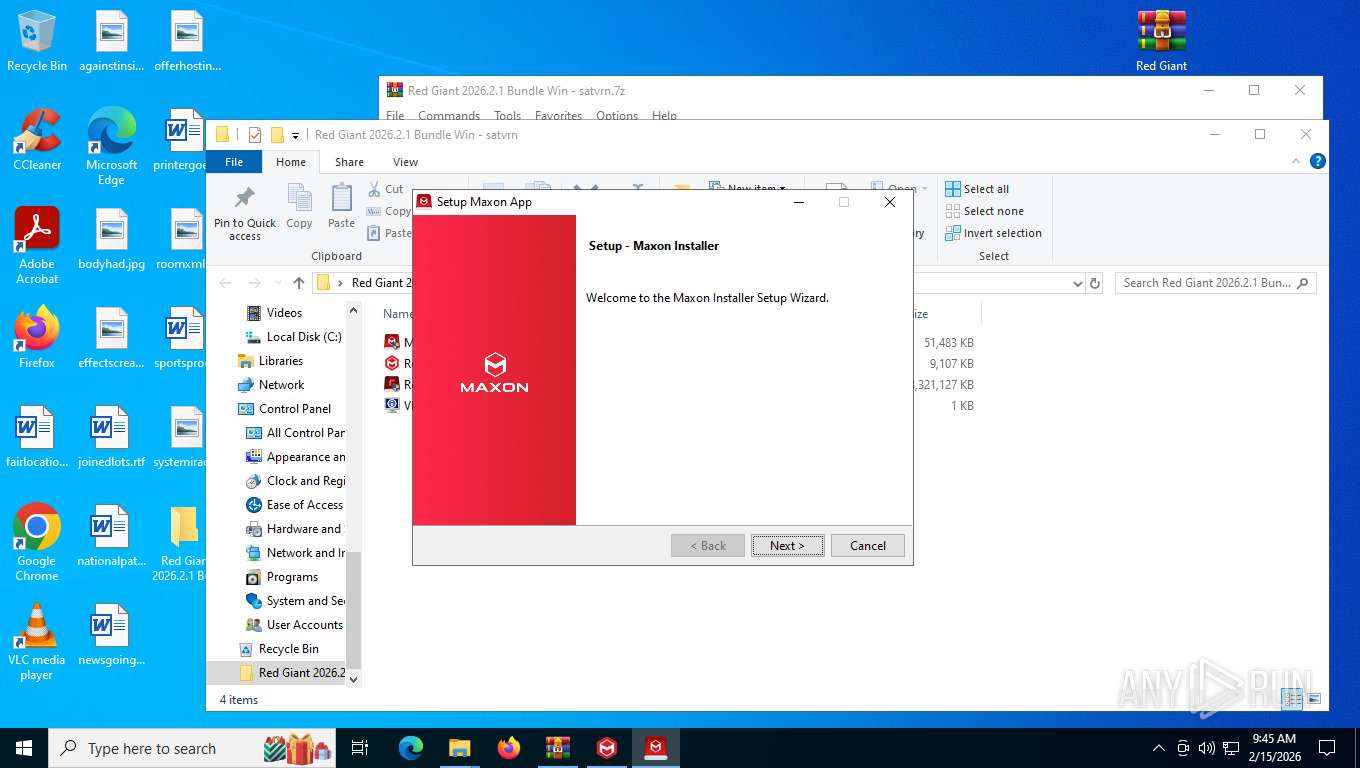1360x768 pixels.
Task: Open Microsoft Edge desktop shortcut
Action: pos(111,147)
